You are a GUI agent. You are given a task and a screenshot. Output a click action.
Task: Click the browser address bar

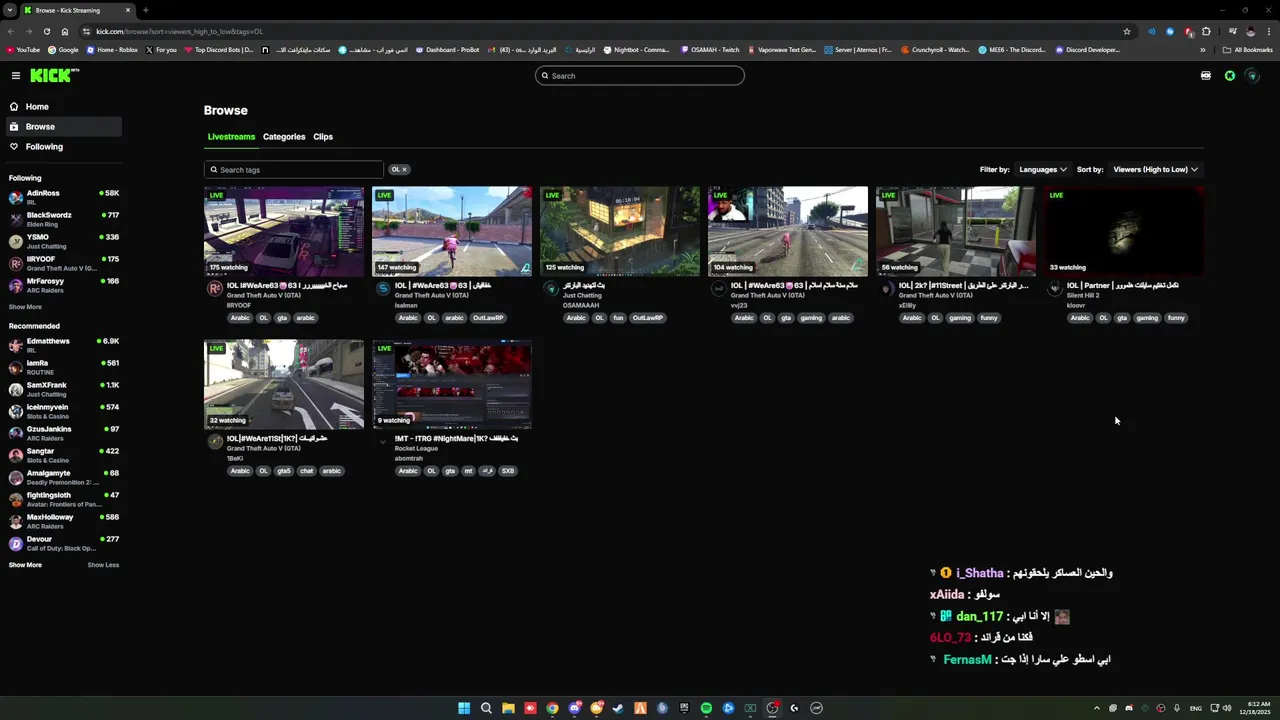pyautogui.click(x=600, y=31)
